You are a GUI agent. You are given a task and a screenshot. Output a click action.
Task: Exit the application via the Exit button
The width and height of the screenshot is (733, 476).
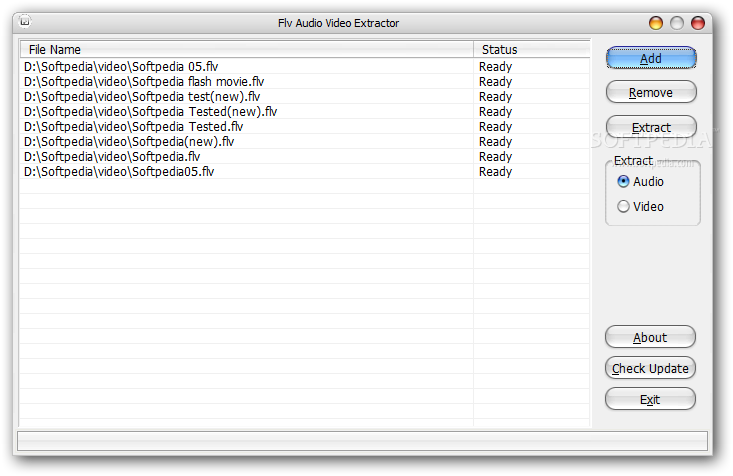pos(650,399)
